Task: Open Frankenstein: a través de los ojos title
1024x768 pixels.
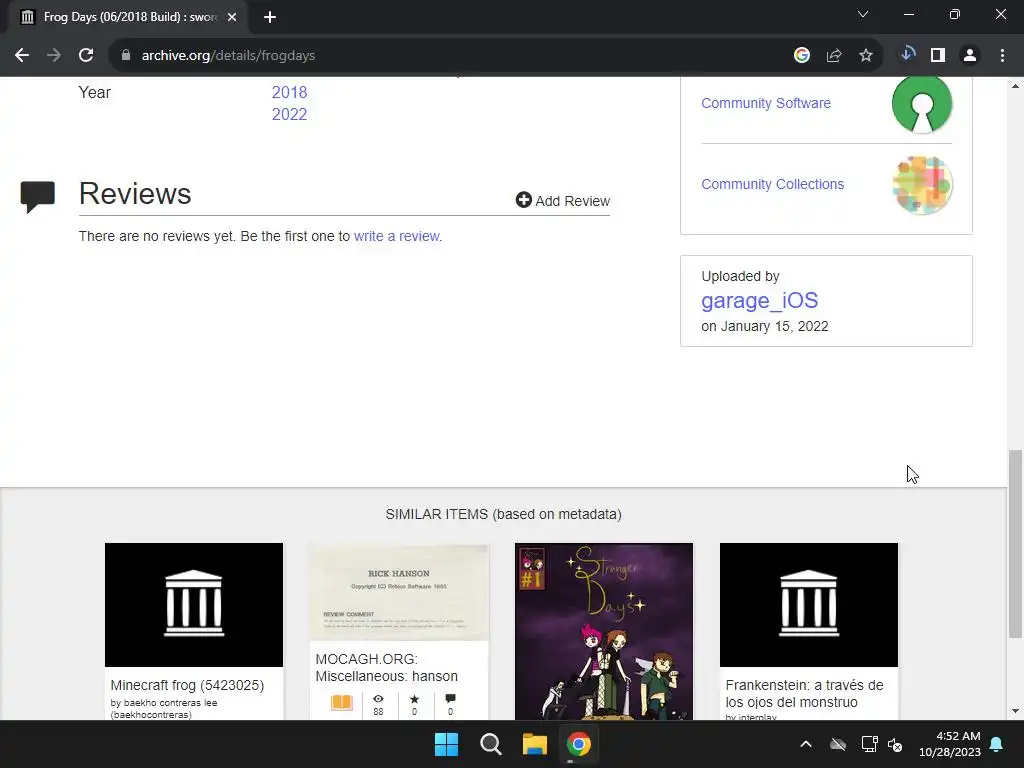Action: [805, 694]
